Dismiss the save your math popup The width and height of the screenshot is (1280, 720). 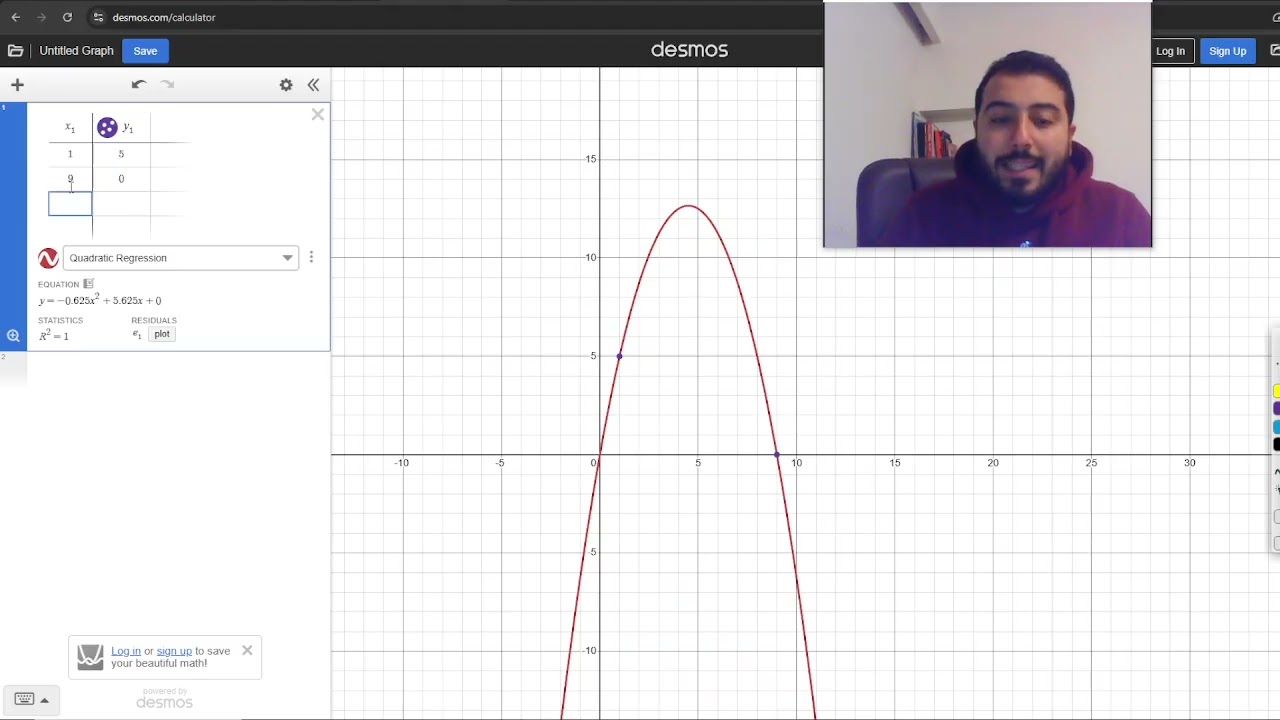247,650
